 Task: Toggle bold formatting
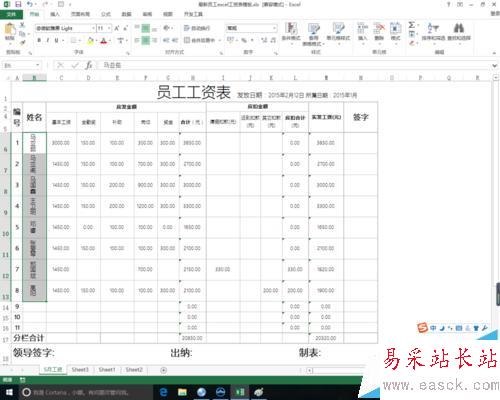point(39,40)
